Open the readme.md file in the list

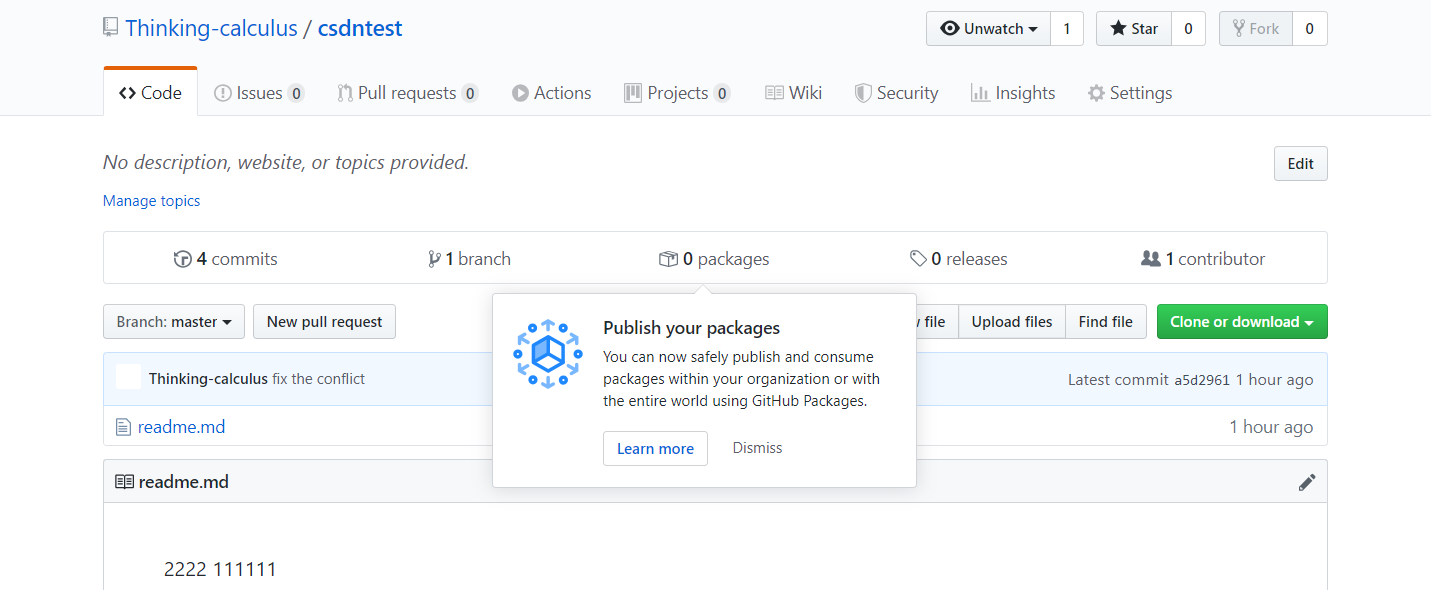tap(181, 427)
